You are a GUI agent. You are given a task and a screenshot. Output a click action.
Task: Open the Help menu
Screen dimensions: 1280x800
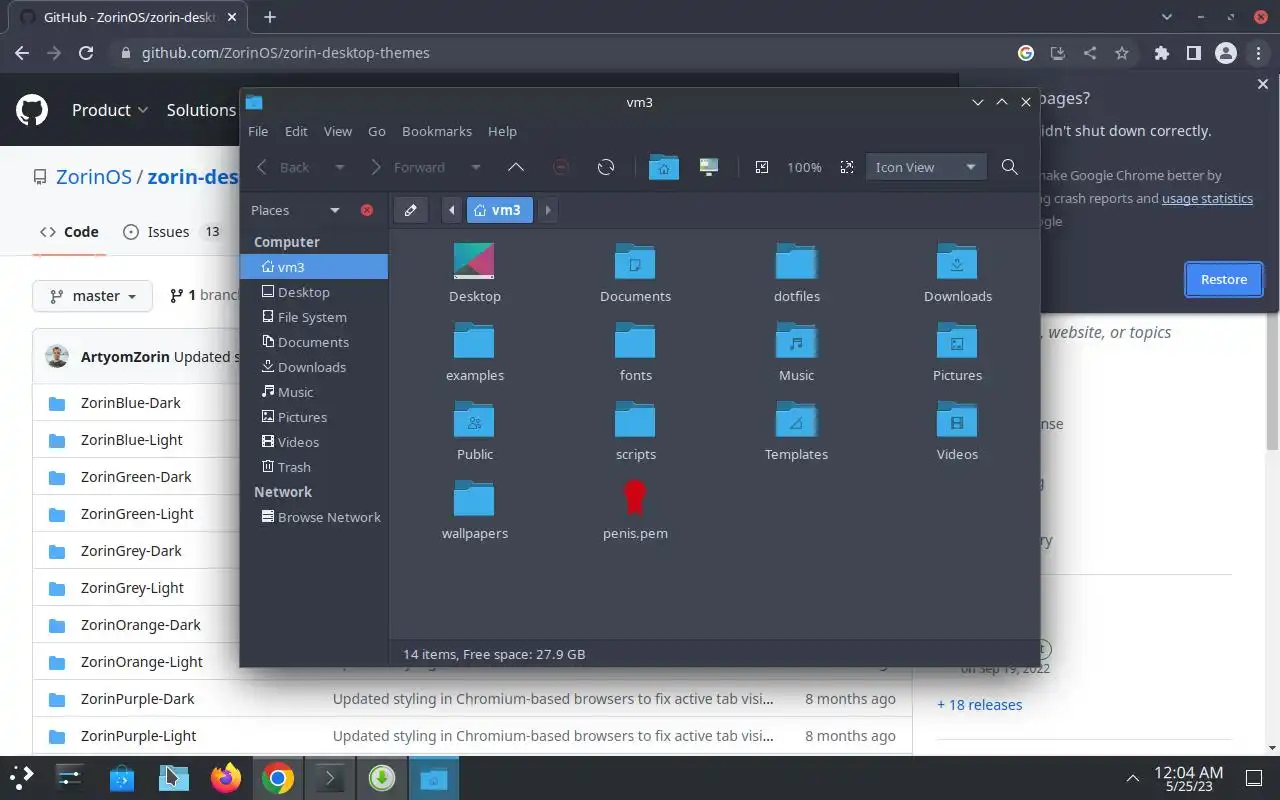[502, 131]
